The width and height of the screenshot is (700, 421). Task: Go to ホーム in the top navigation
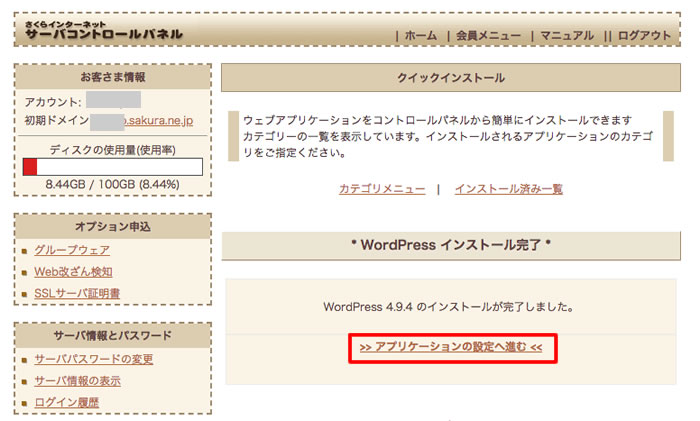(x=420, y=35)
